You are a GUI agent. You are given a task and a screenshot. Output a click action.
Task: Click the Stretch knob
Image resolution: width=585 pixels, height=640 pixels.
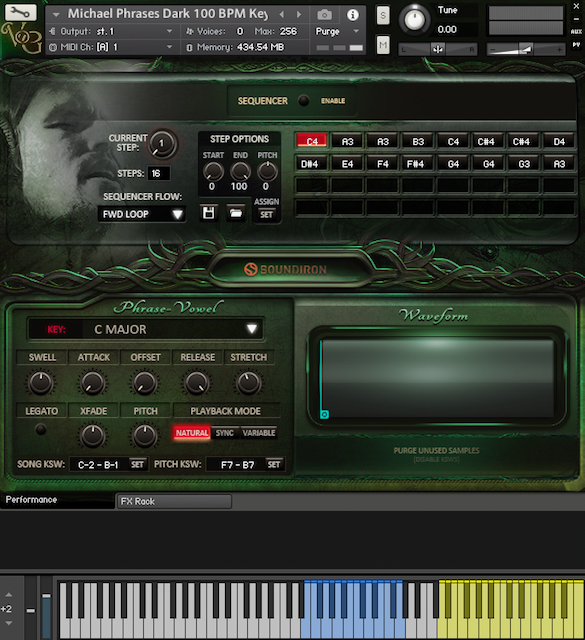coord(248,383)
